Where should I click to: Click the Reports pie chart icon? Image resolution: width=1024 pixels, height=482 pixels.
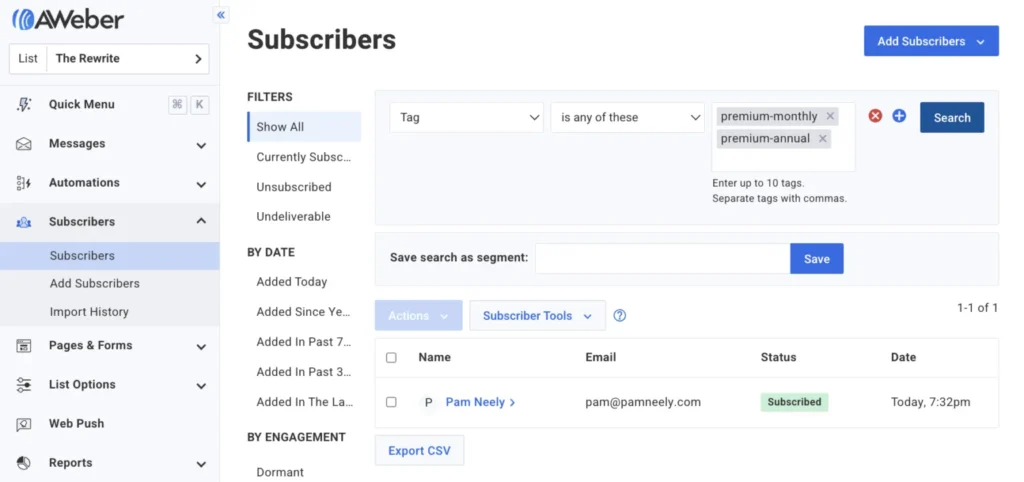24,463
